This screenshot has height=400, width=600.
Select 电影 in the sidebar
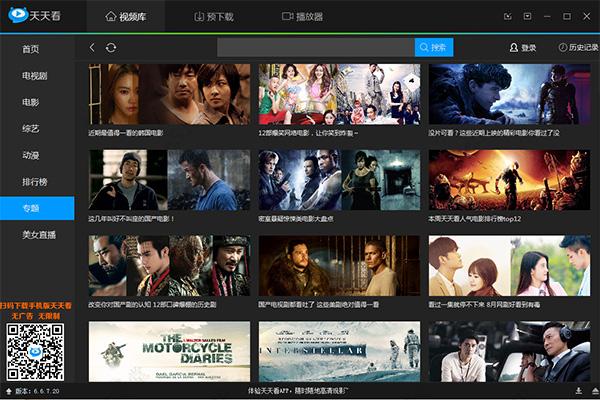point(30,102)
